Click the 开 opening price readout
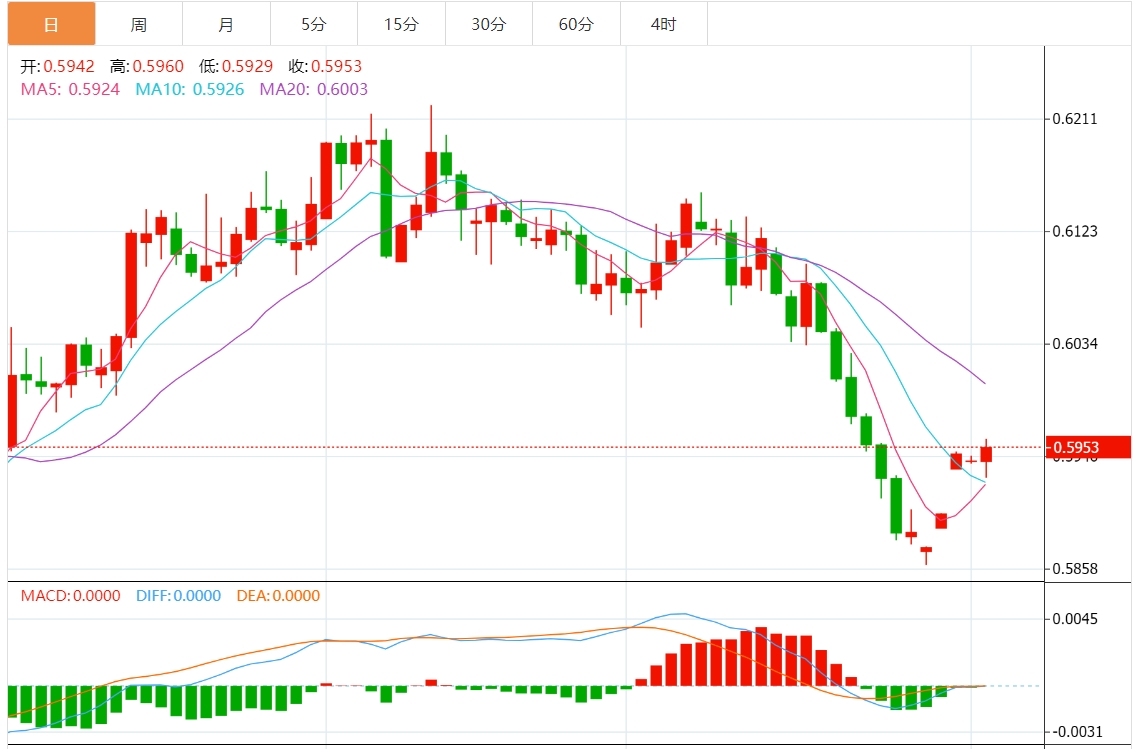The height and width of the screenshot is (749, 1141). click(x=58, y=67)
